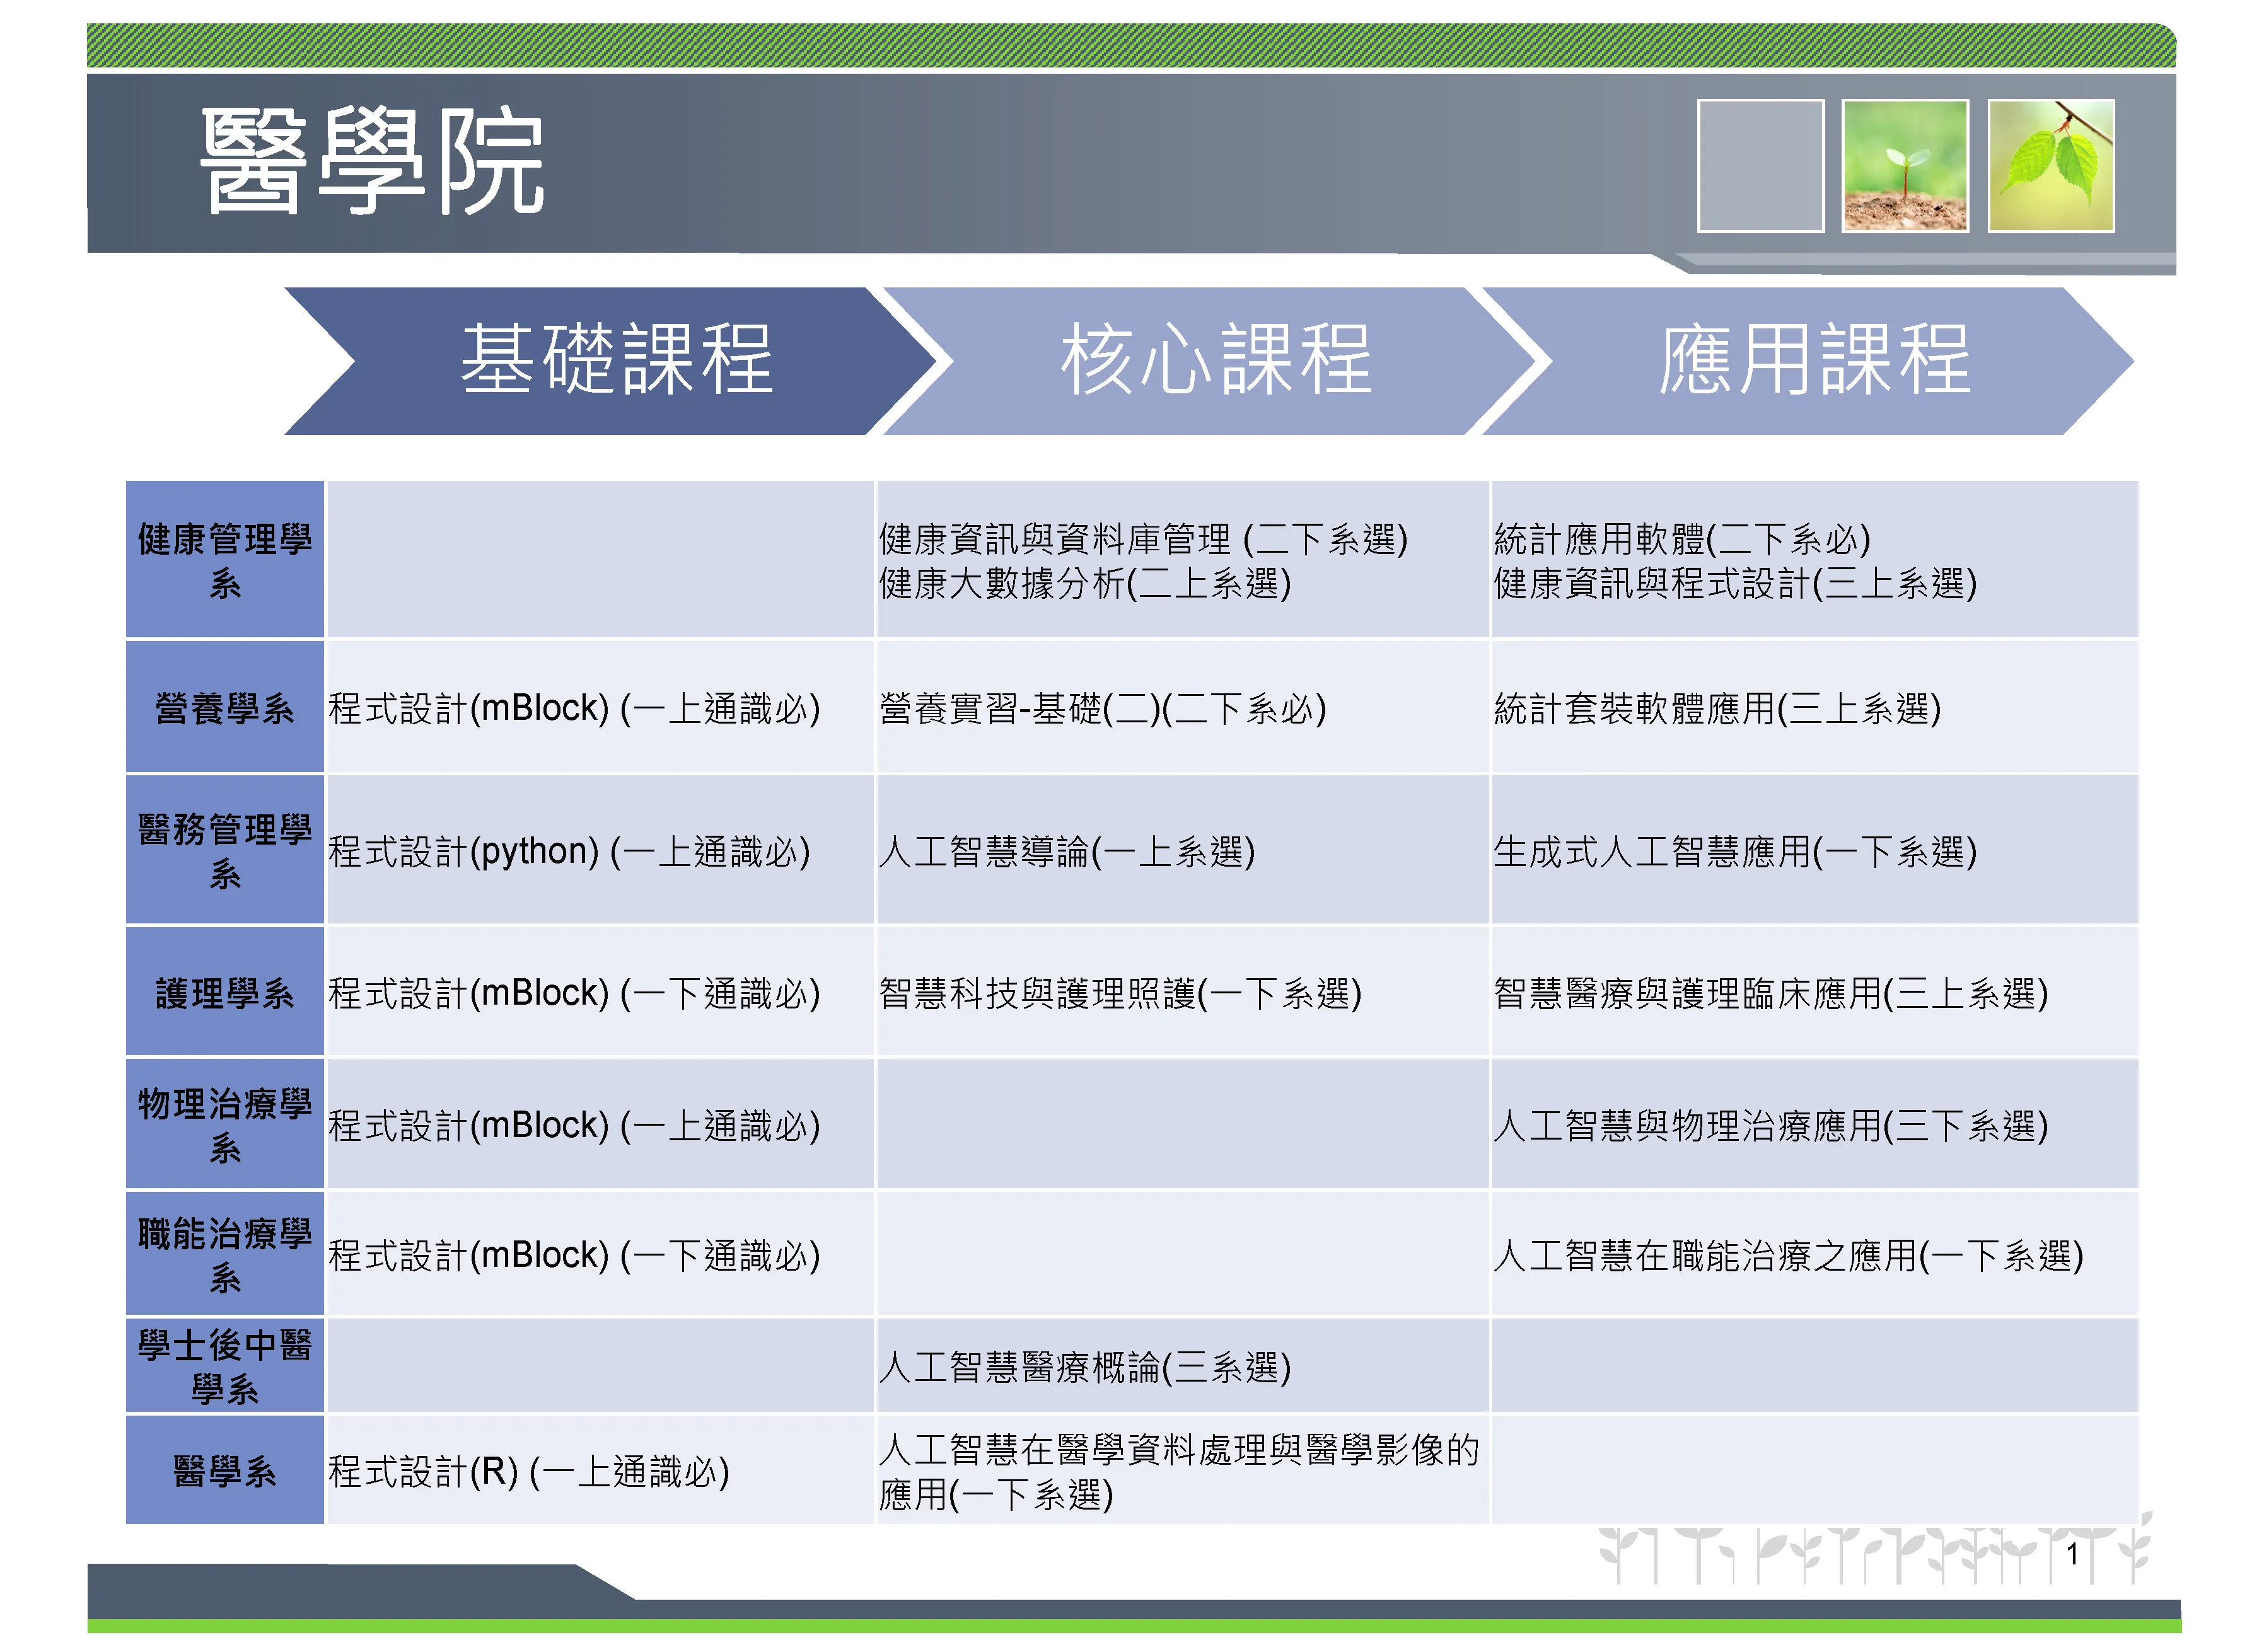Click the 職能治療學系 row header
2264x1652 pixels.
click(225, 1254)
